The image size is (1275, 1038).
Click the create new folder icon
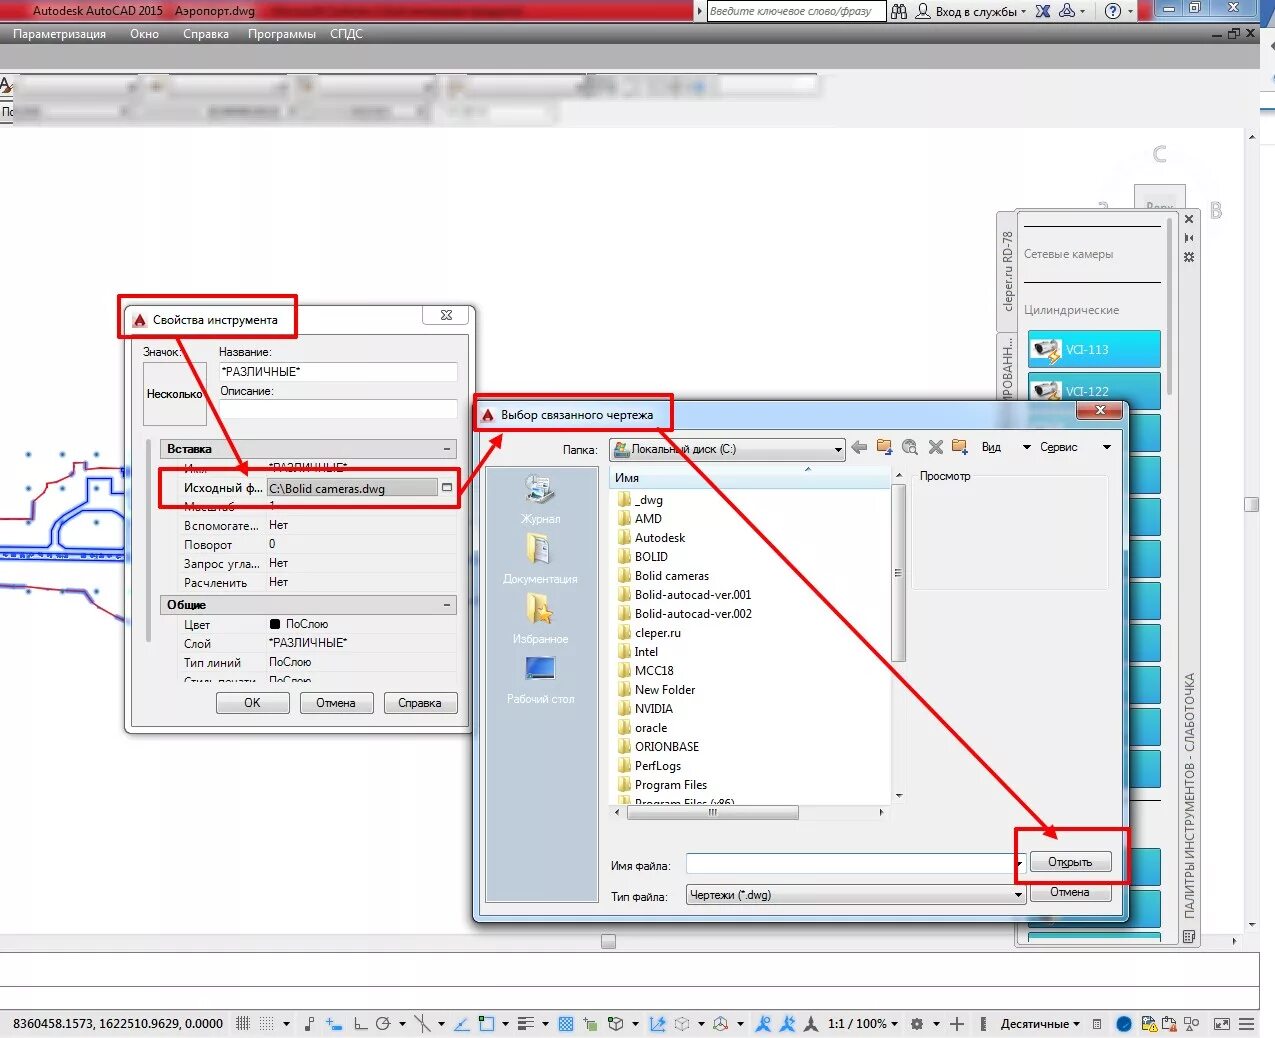coord(960,447)
